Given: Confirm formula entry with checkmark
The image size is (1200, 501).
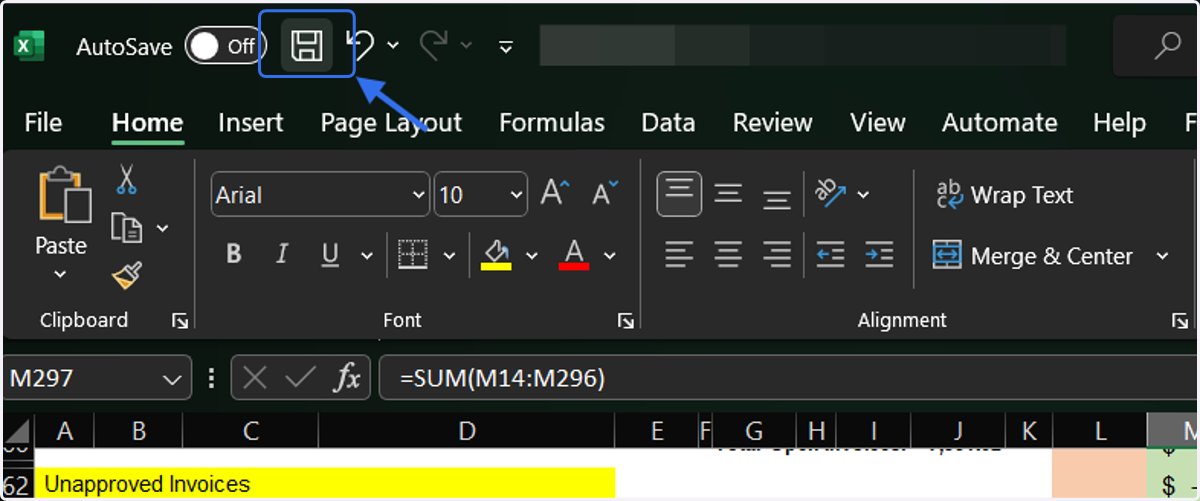Looking at the screenshot, I should click(x=300, y=378).
